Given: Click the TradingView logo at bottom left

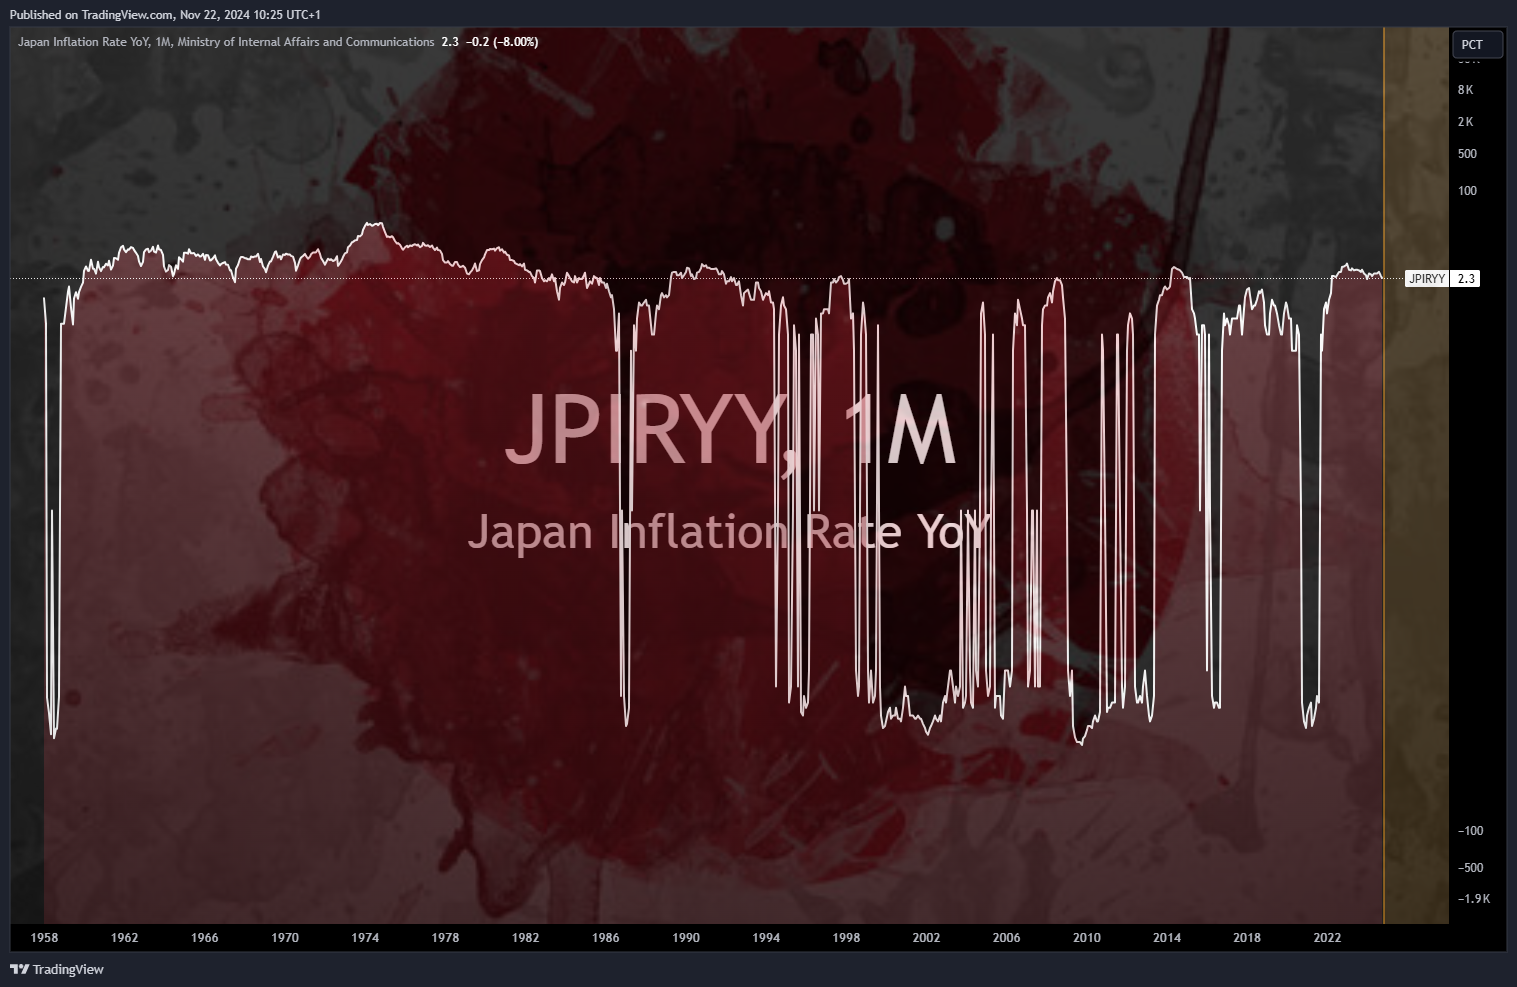Looking at the screenshot, I should 57,969.
